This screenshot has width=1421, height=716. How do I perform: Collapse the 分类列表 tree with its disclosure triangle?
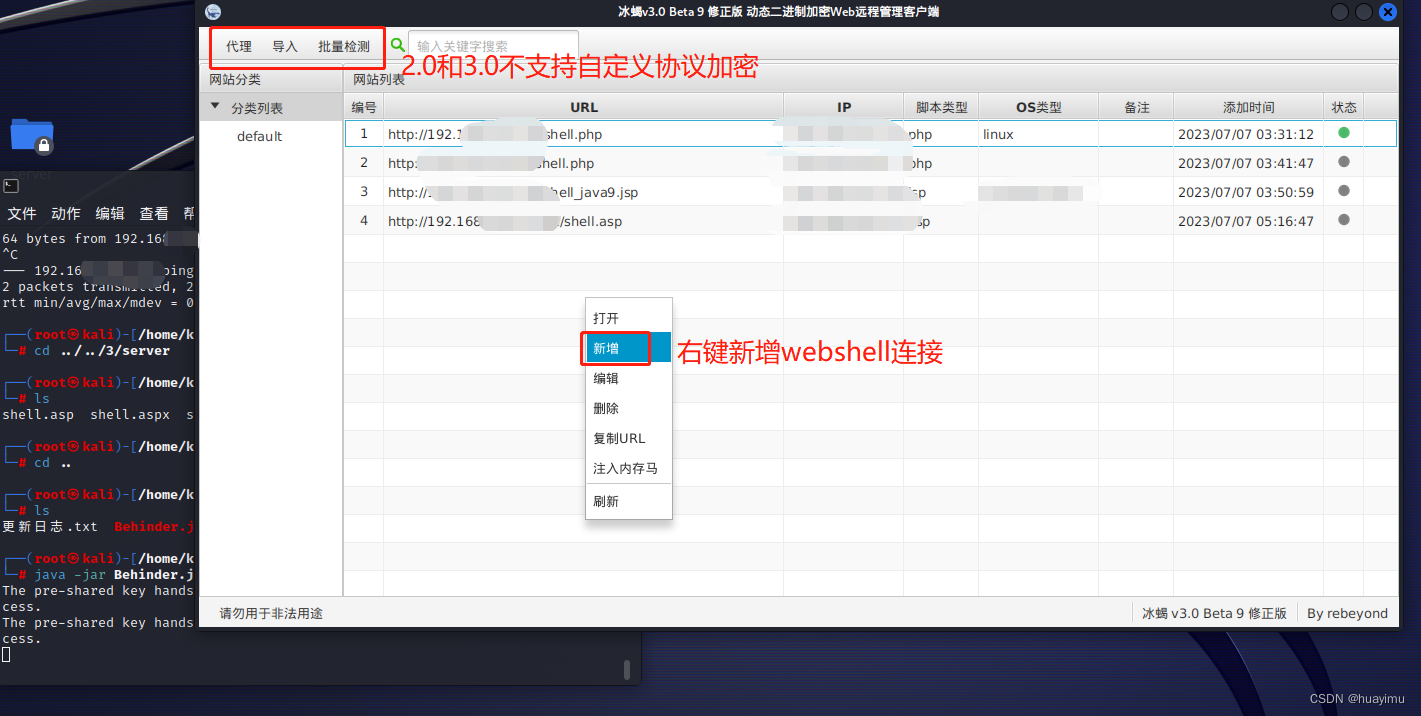[215, 107]
